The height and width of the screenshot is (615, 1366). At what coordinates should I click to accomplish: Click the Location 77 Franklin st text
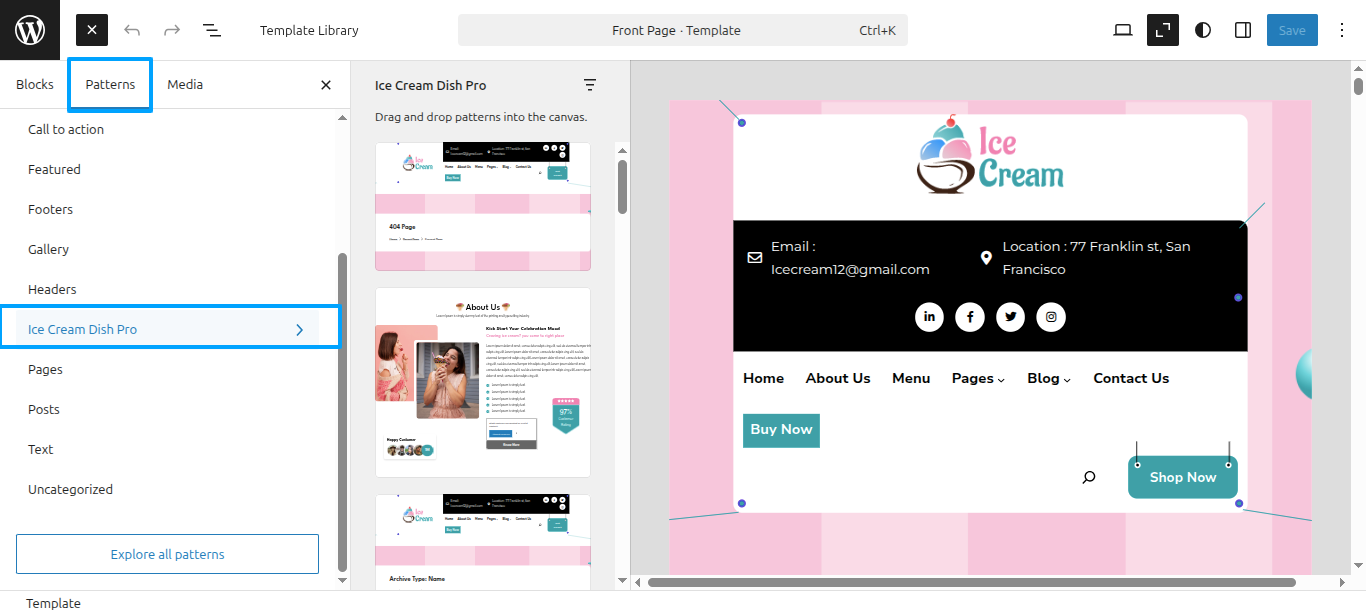click(1097, 258)
